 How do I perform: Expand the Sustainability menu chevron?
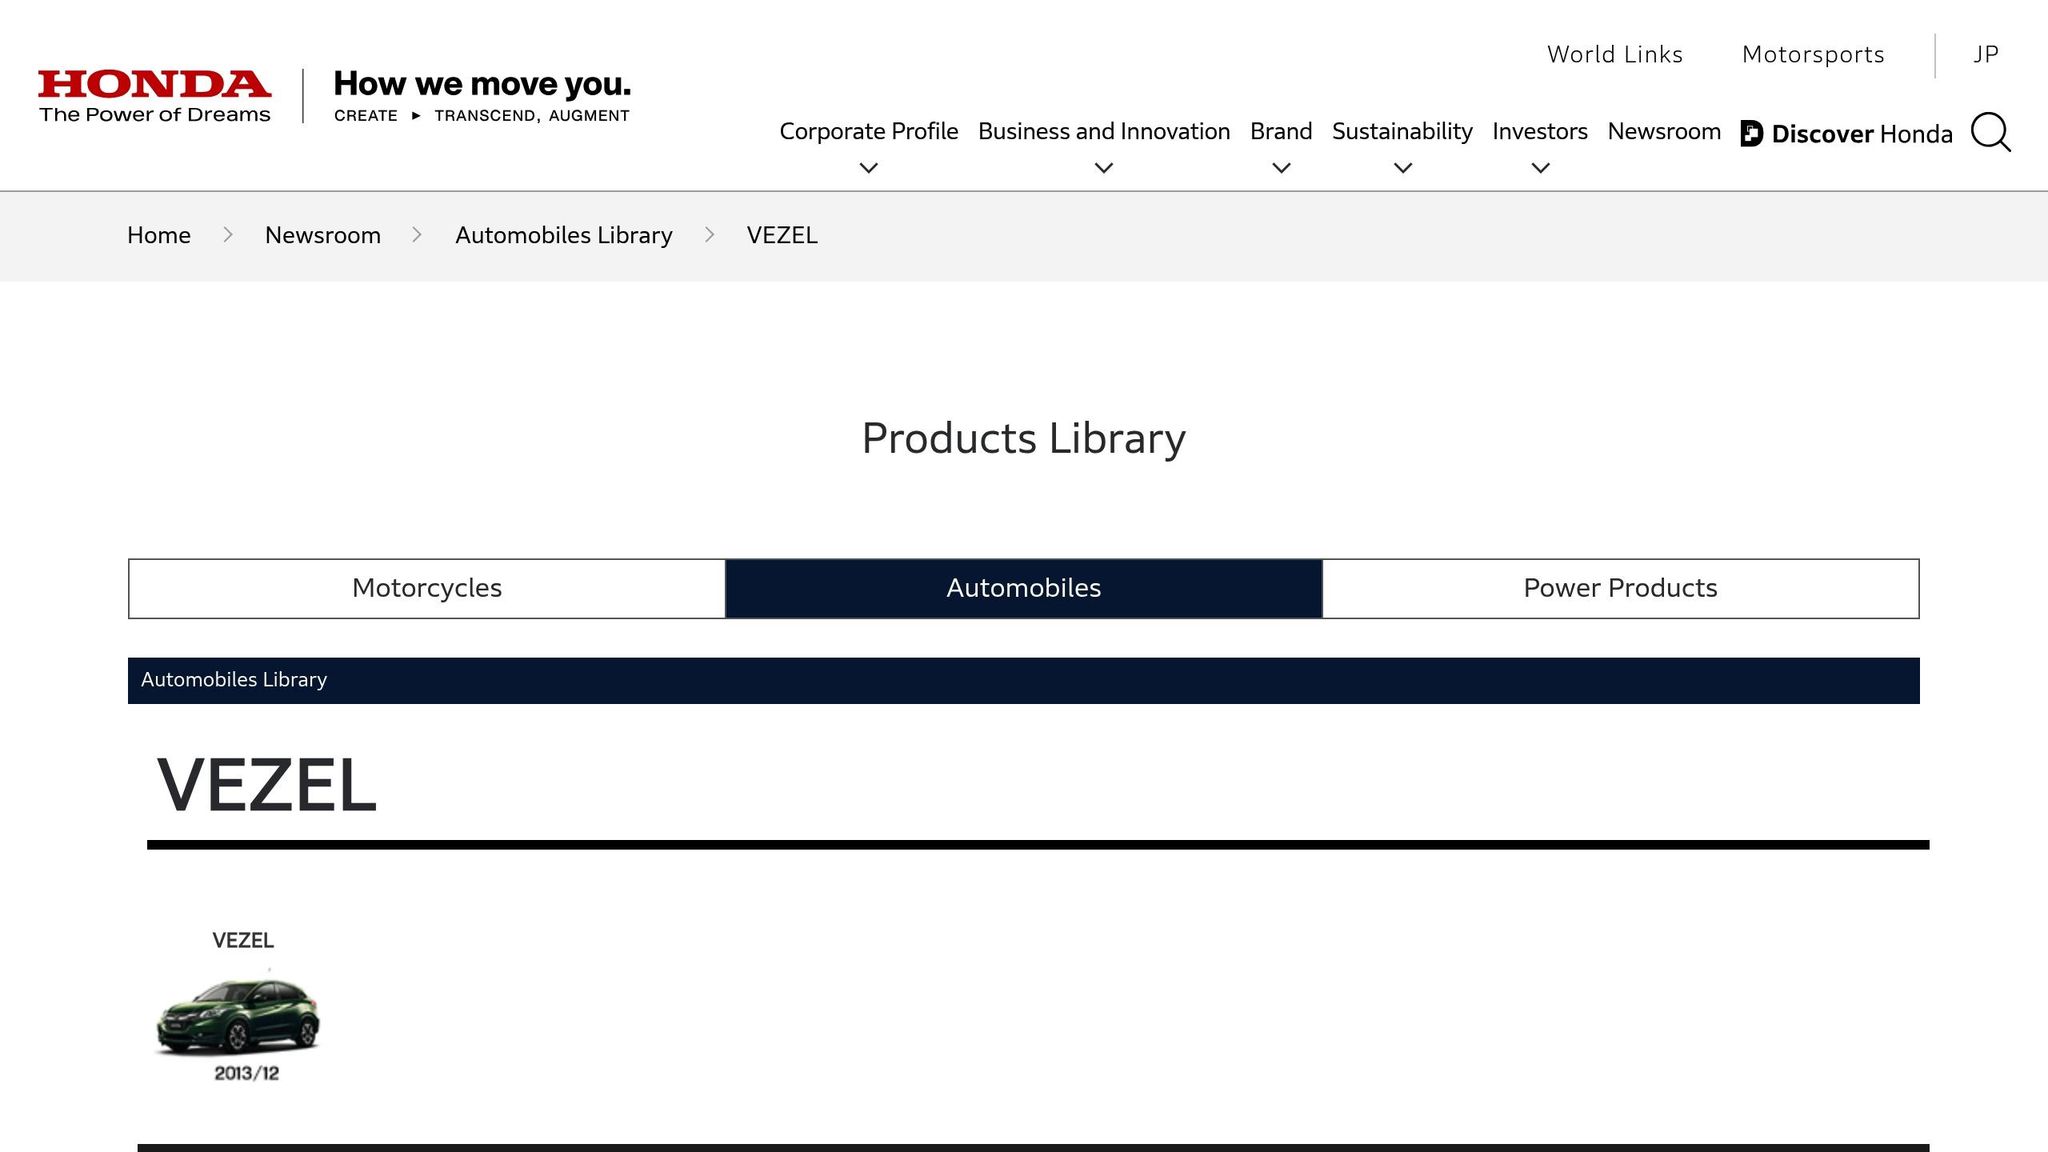[1402, 168]
